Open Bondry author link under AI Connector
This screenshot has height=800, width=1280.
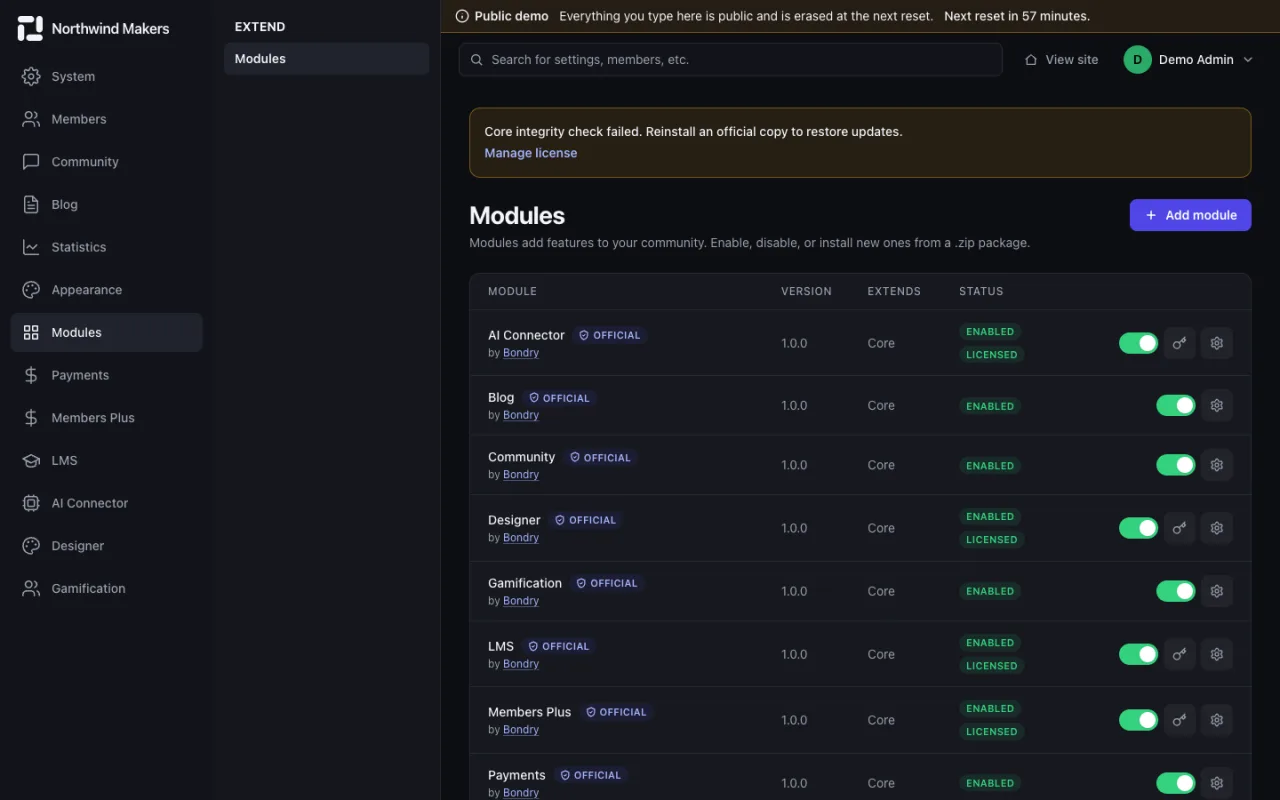(x=521, y=353)
